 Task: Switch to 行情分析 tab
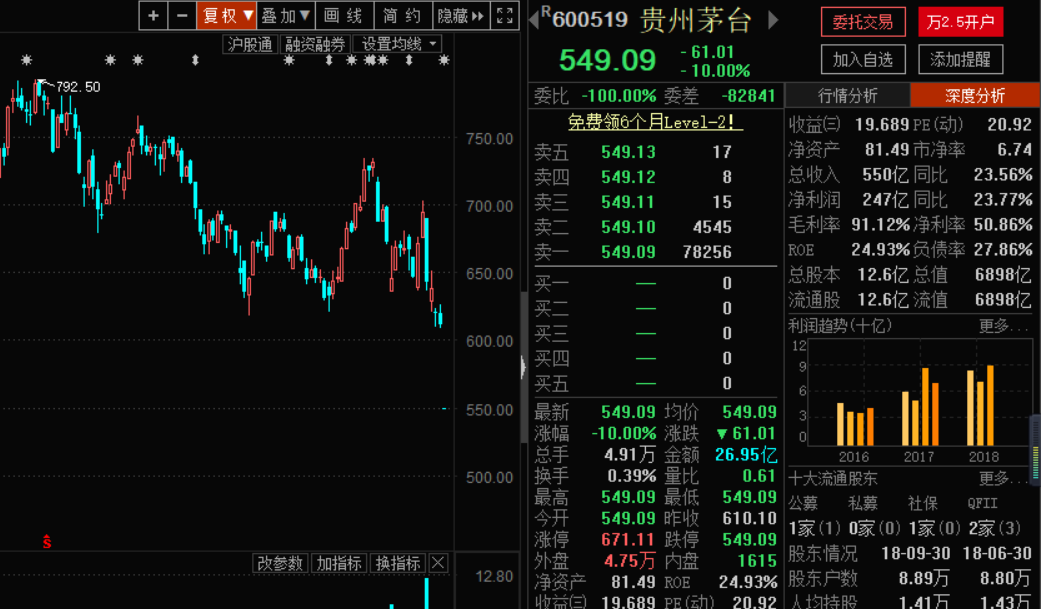click(848, 96)
